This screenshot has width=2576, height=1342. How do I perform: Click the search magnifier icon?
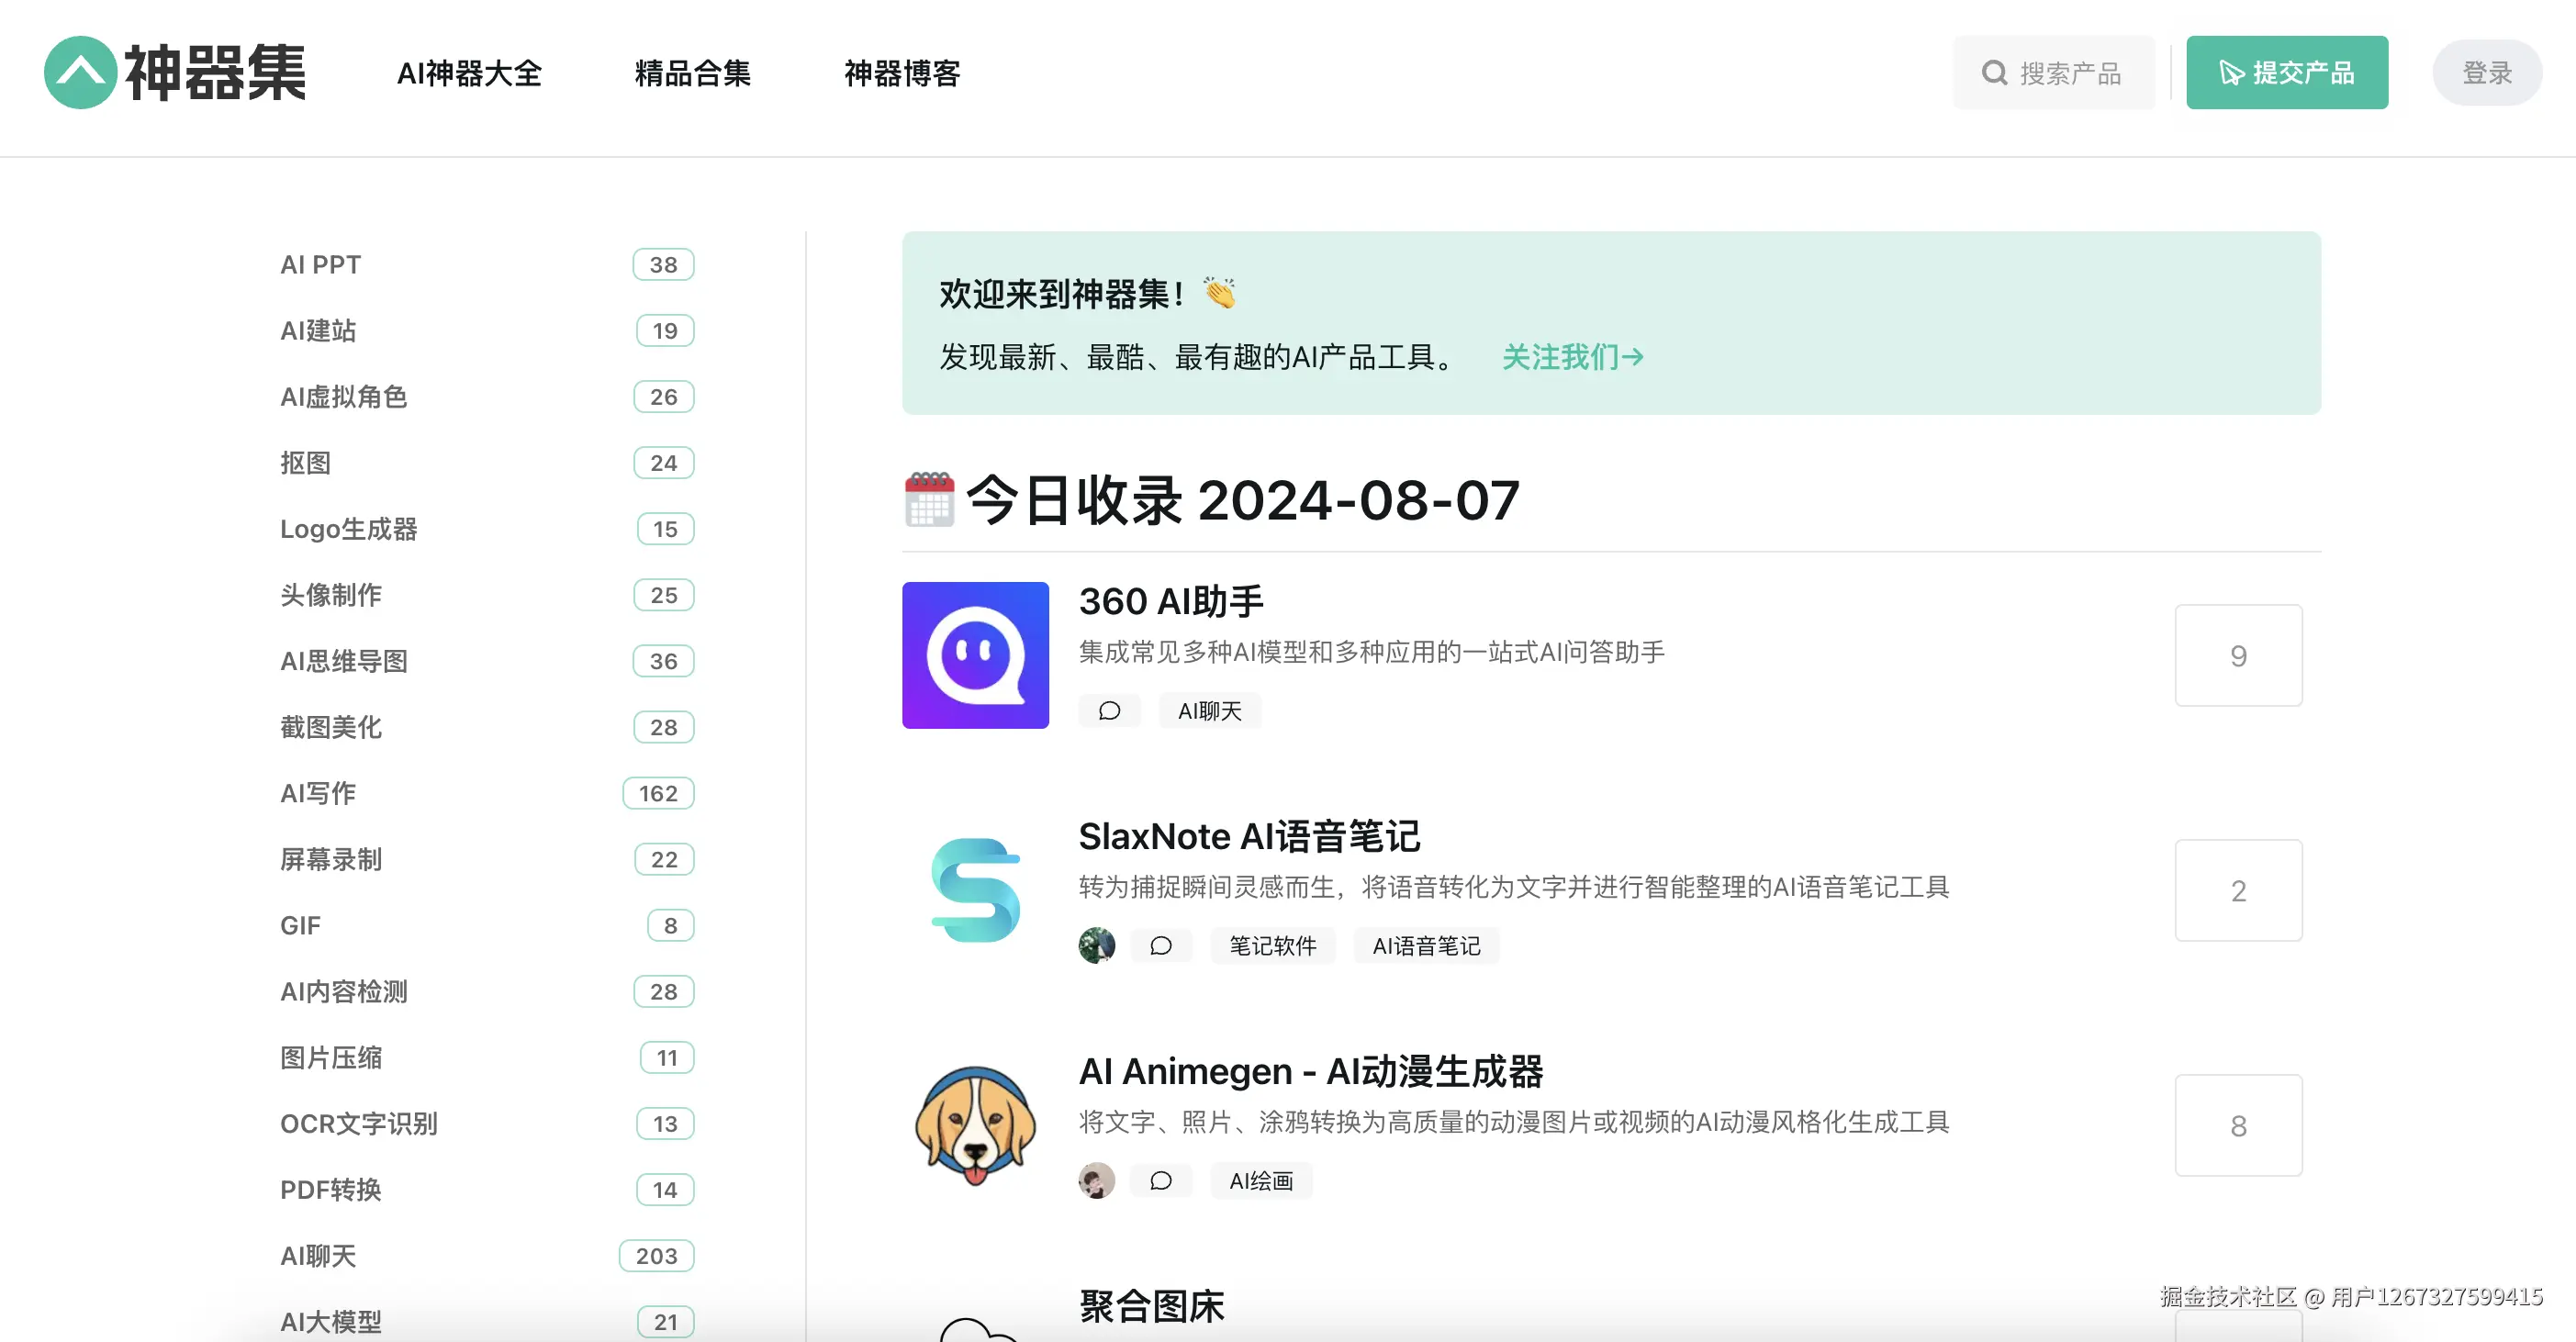pyautogui.click(x=1994, y=73)
